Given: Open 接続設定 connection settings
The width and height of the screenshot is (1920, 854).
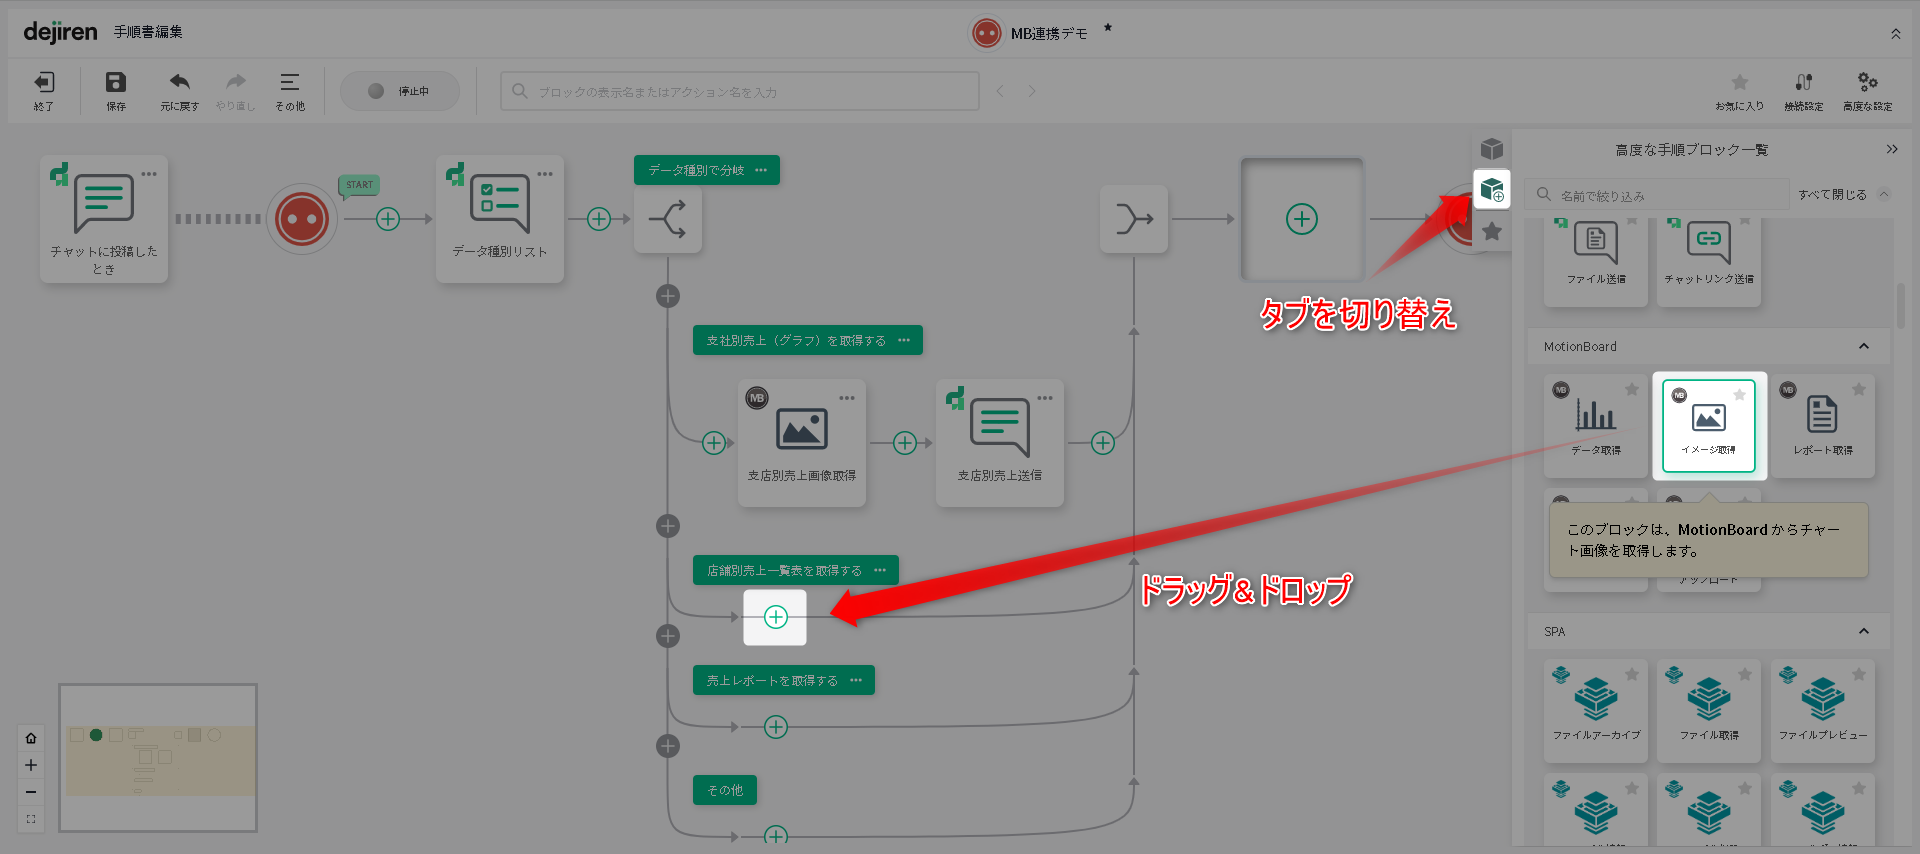Looking at the screenshot, I should 1804,90.
